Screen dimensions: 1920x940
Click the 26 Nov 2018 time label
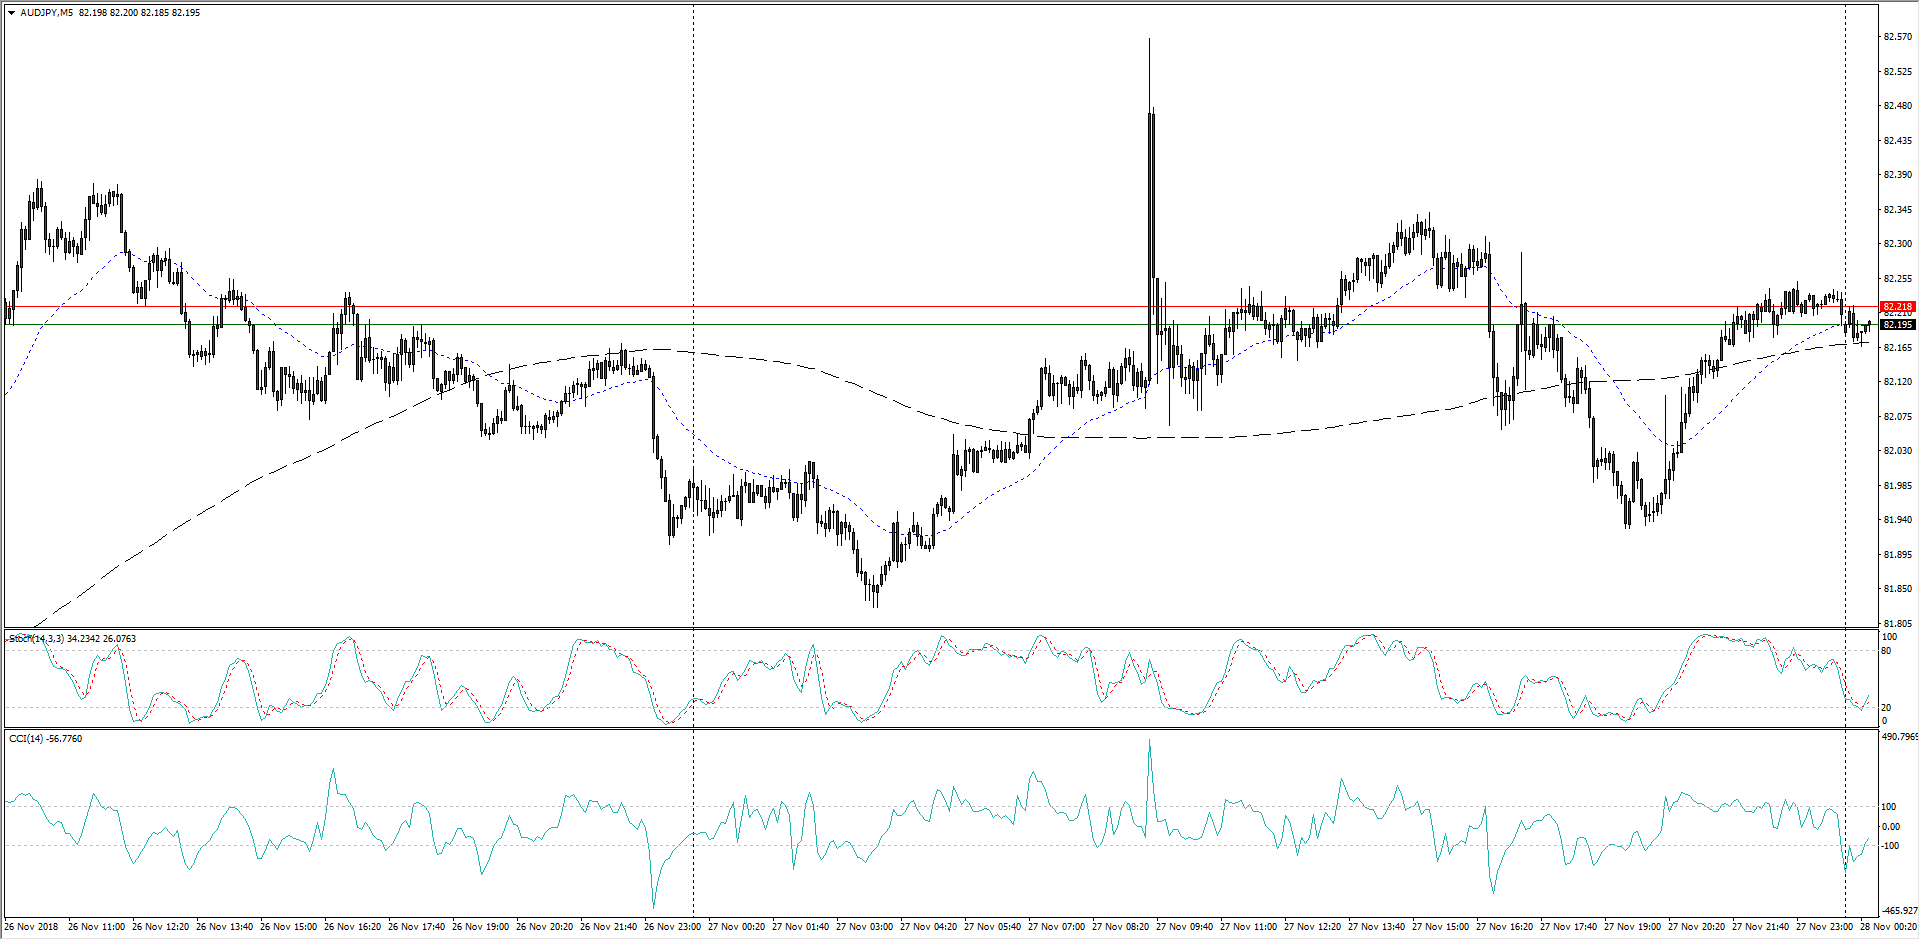33,927
